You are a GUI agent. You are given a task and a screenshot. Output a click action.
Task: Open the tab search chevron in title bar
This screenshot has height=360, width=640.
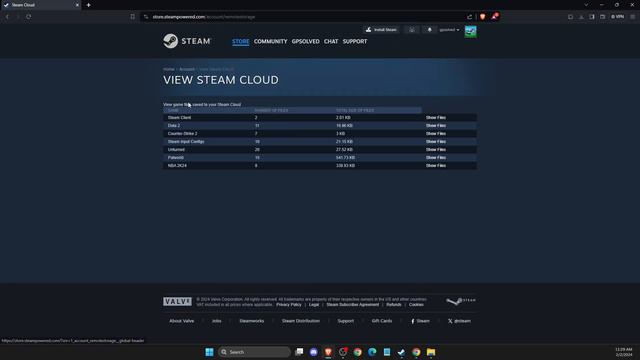[586, 5]
